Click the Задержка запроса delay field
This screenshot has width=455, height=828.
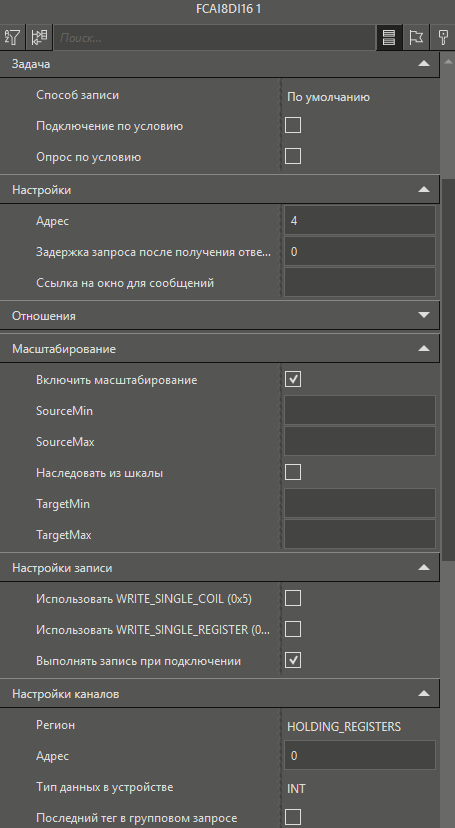(x=360, y=251)
